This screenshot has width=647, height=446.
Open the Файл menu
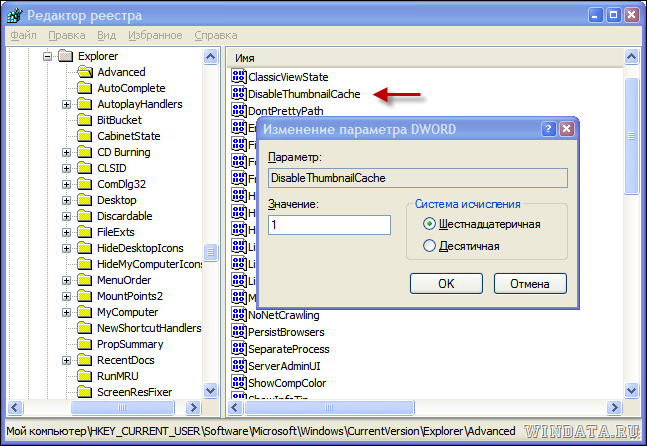(23, 35)
